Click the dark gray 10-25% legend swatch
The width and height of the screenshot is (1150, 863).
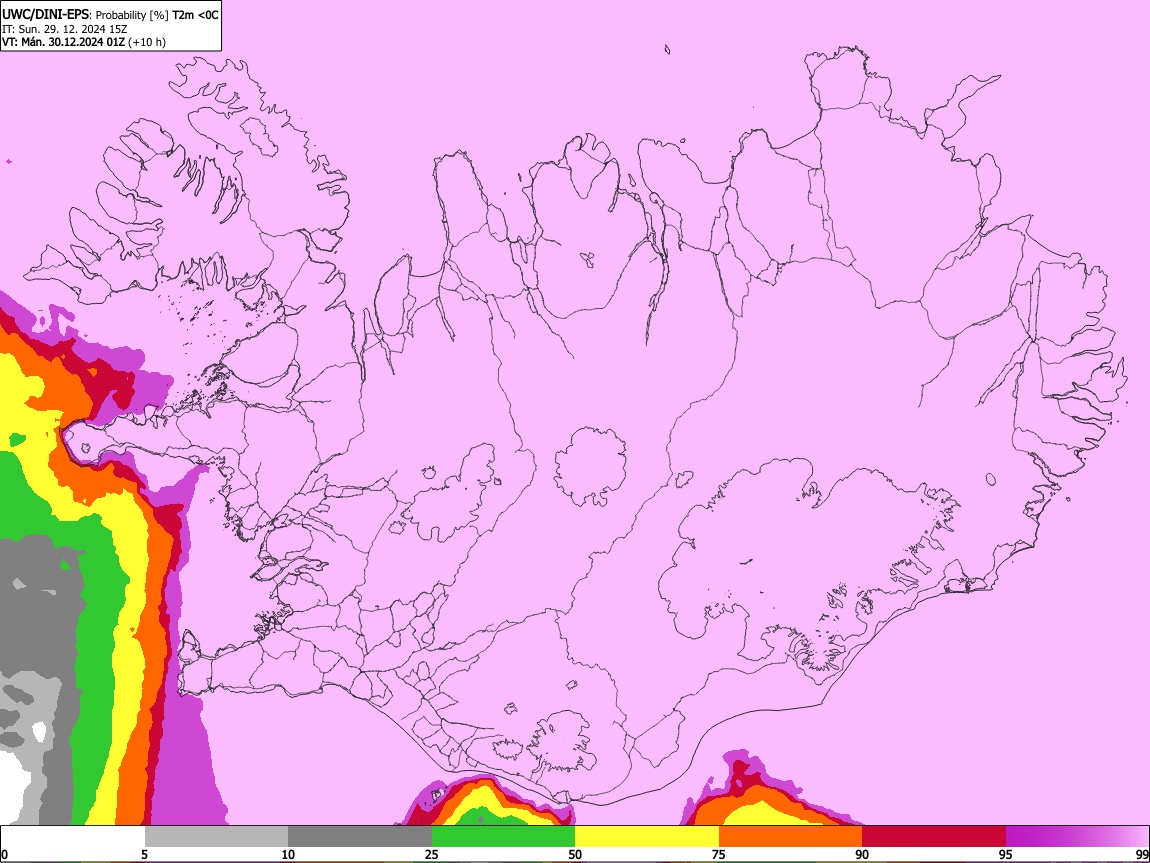(x=359, y=837)
